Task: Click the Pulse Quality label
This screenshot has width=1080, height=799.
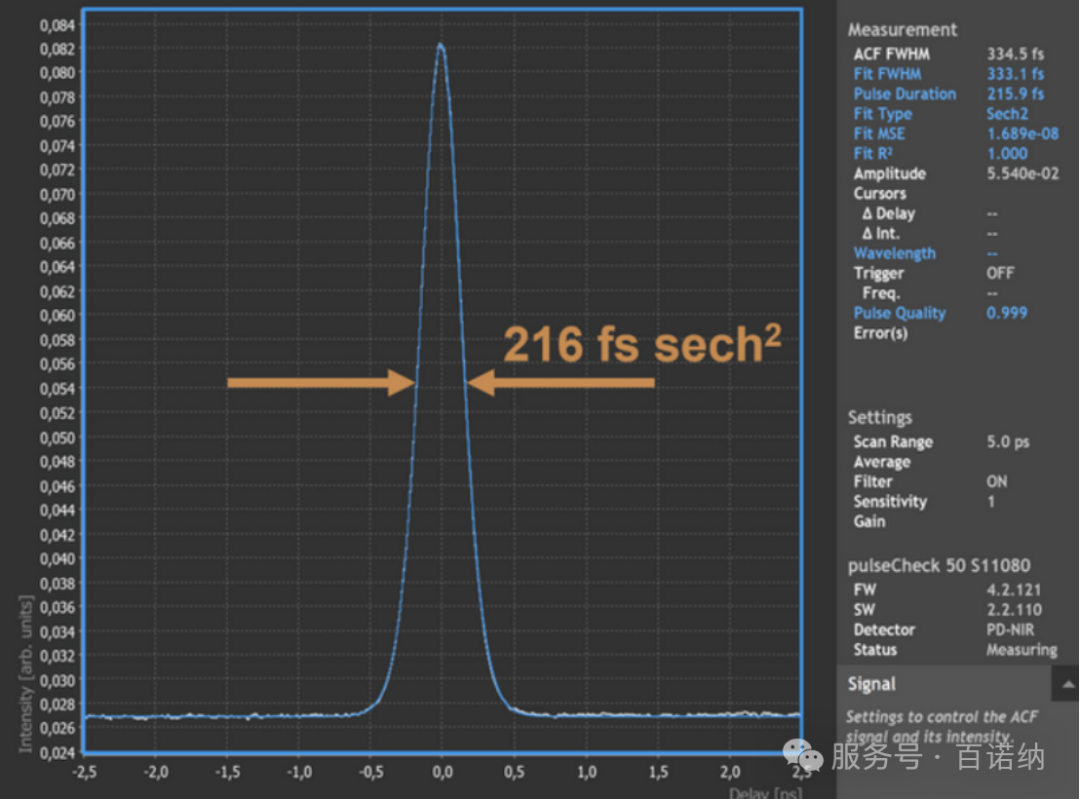Action: (x=899, y=313)
